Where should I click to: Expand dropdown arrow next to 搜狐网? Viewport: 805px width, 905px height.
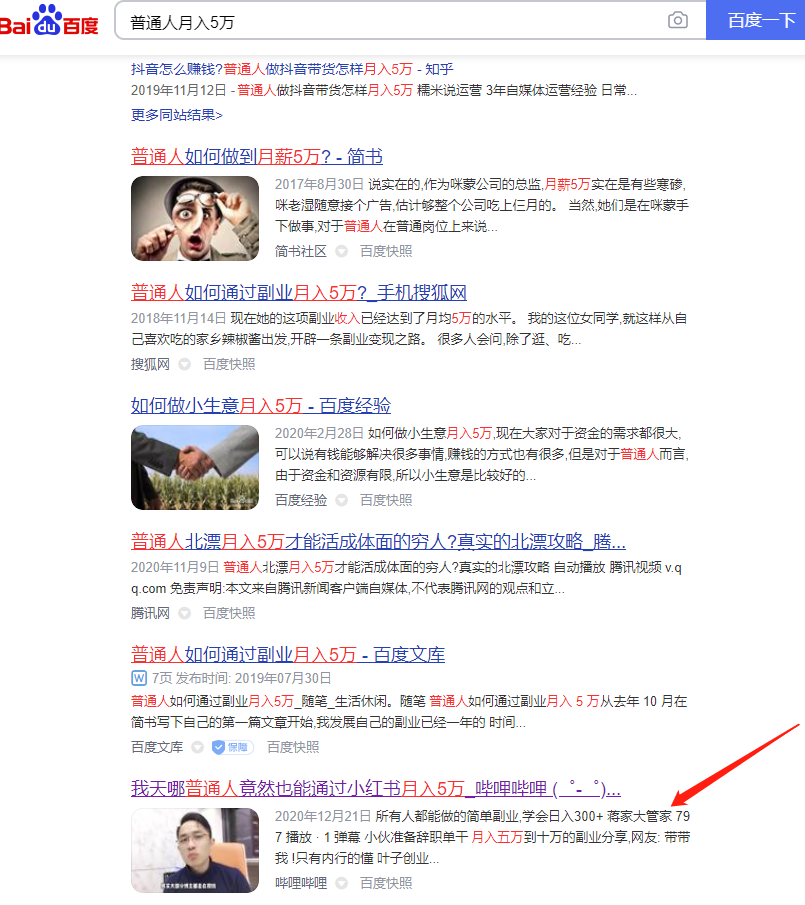pos(185,365)
